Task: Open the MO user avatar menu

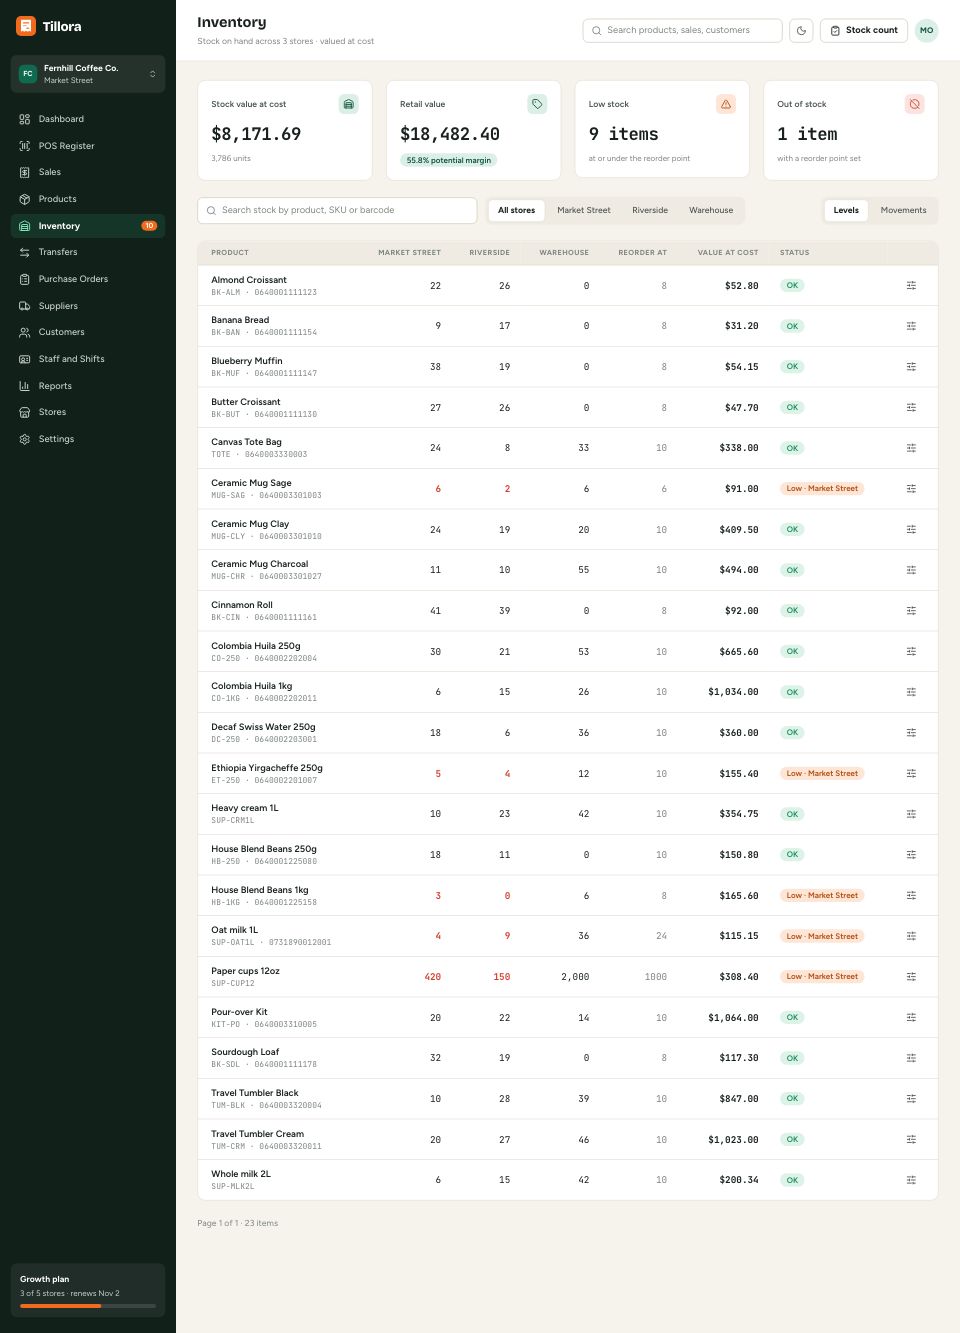Action: click(x=927, y=30)
